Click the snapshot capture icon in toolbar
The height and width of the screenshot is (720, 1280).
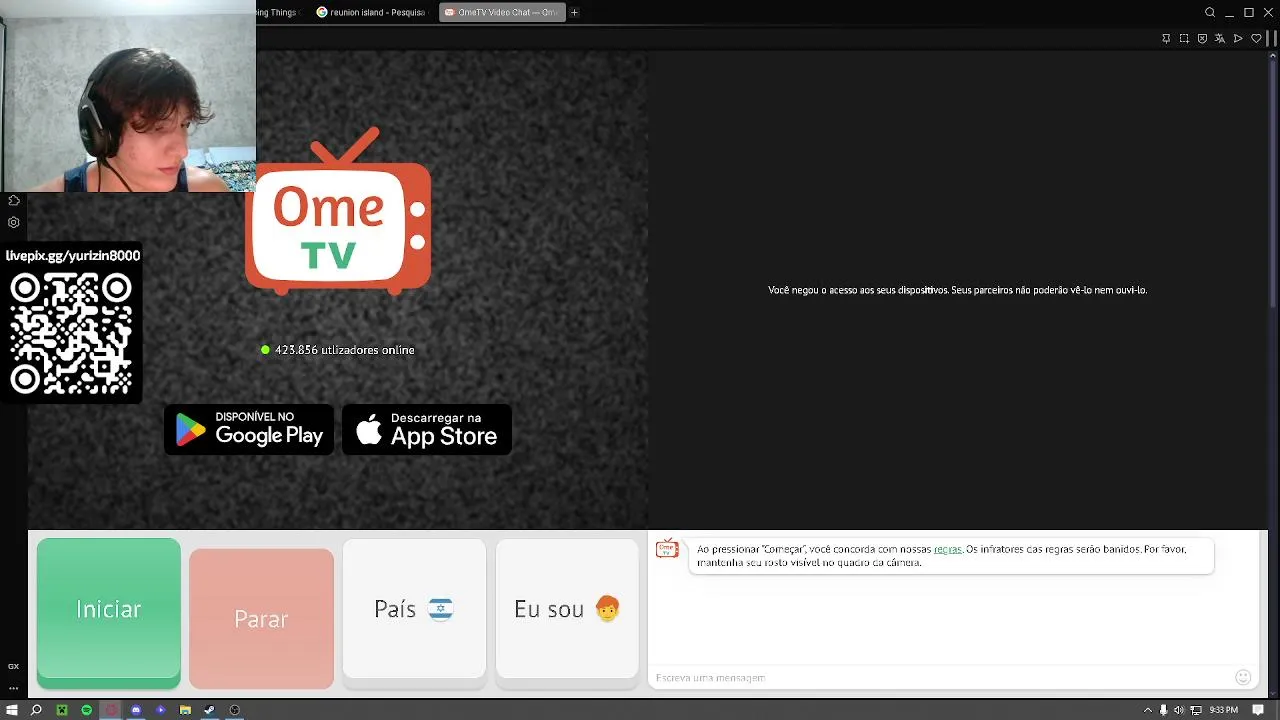(x=1184, y=38)
